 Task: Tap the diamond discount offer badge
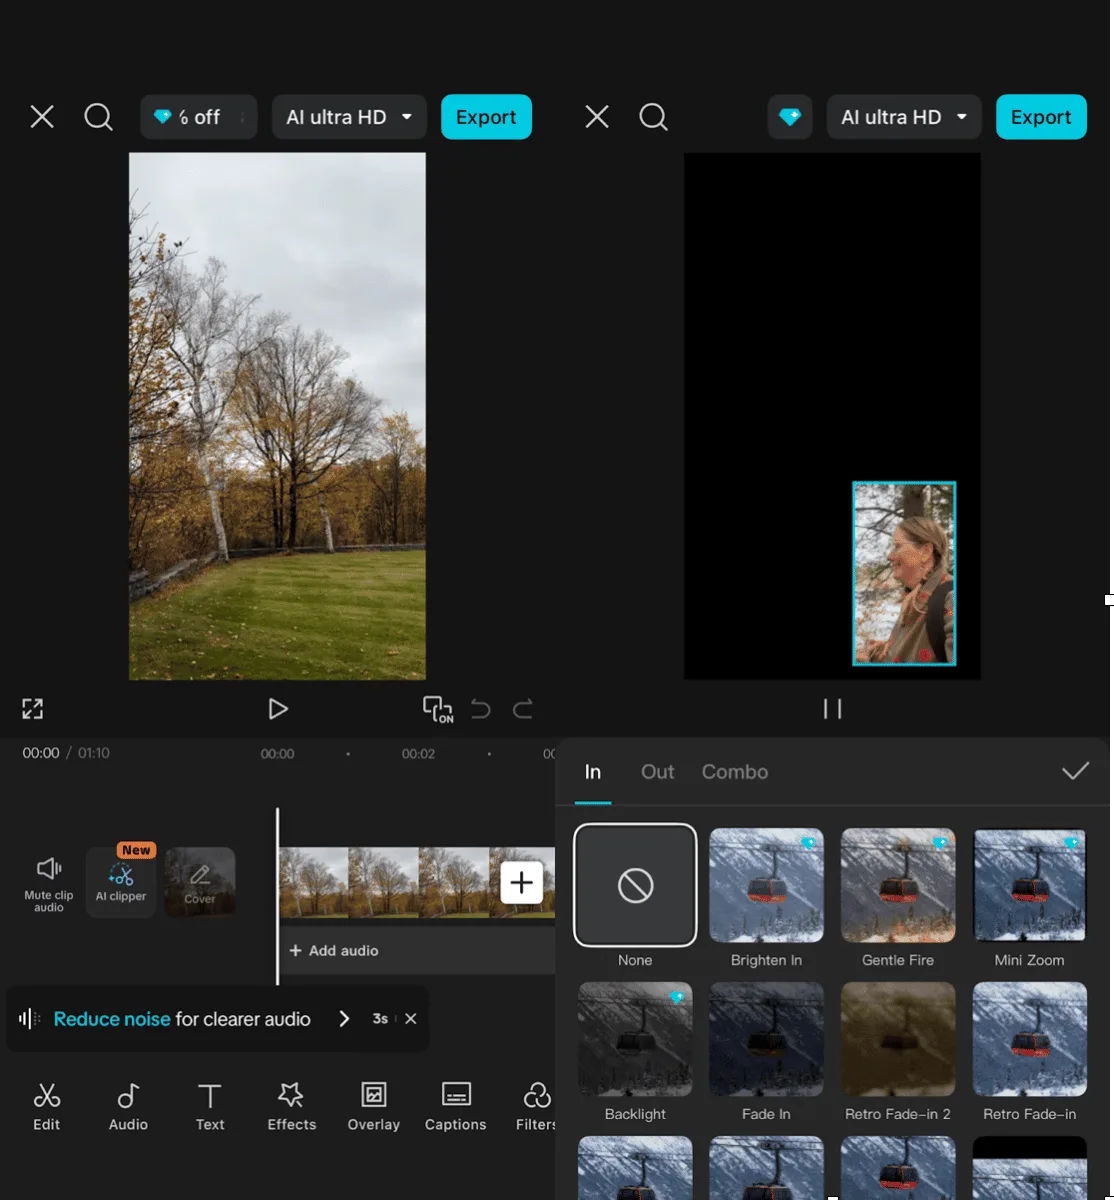199,117
